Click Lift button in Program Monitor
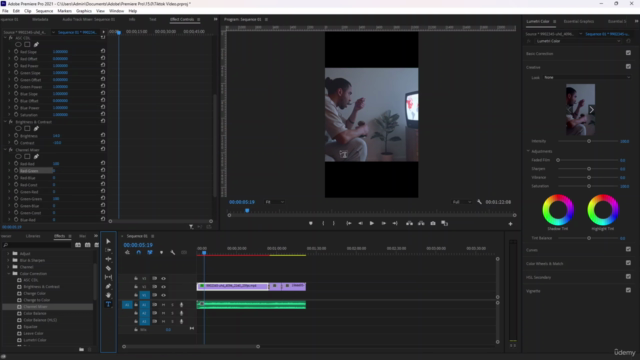640x360 pixels. (409, 223)
